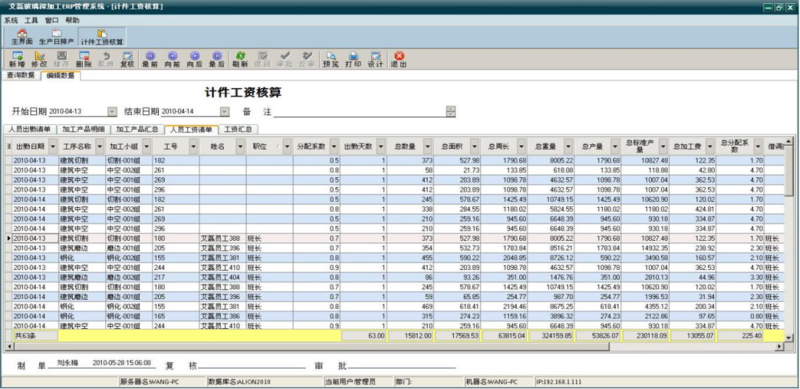
Task: Go to previous record with 向前
Action: click(172, 59)
